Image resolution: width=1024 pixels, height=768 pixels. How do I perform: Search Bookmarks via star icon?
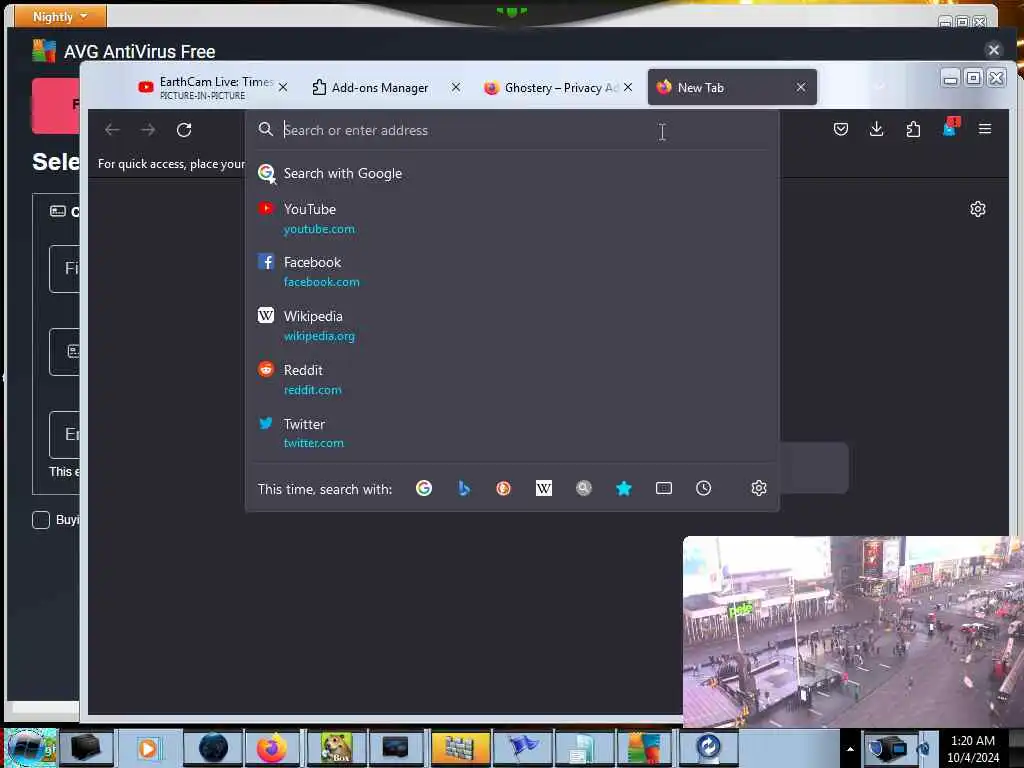point(624,488)
